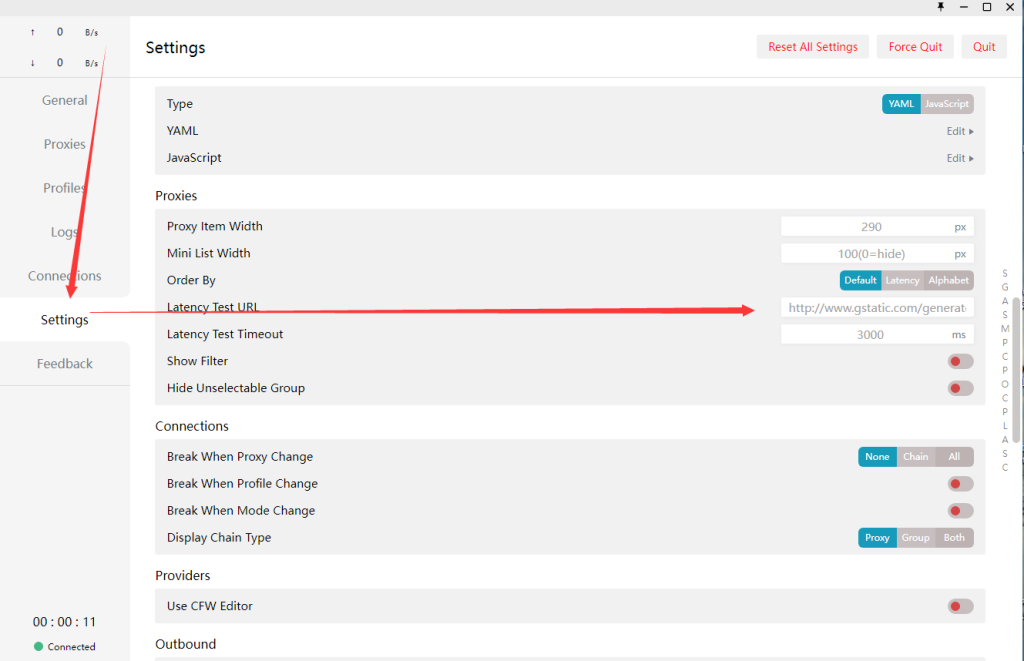
Task: Click the Connected status text
Action: tap(71, 647)
